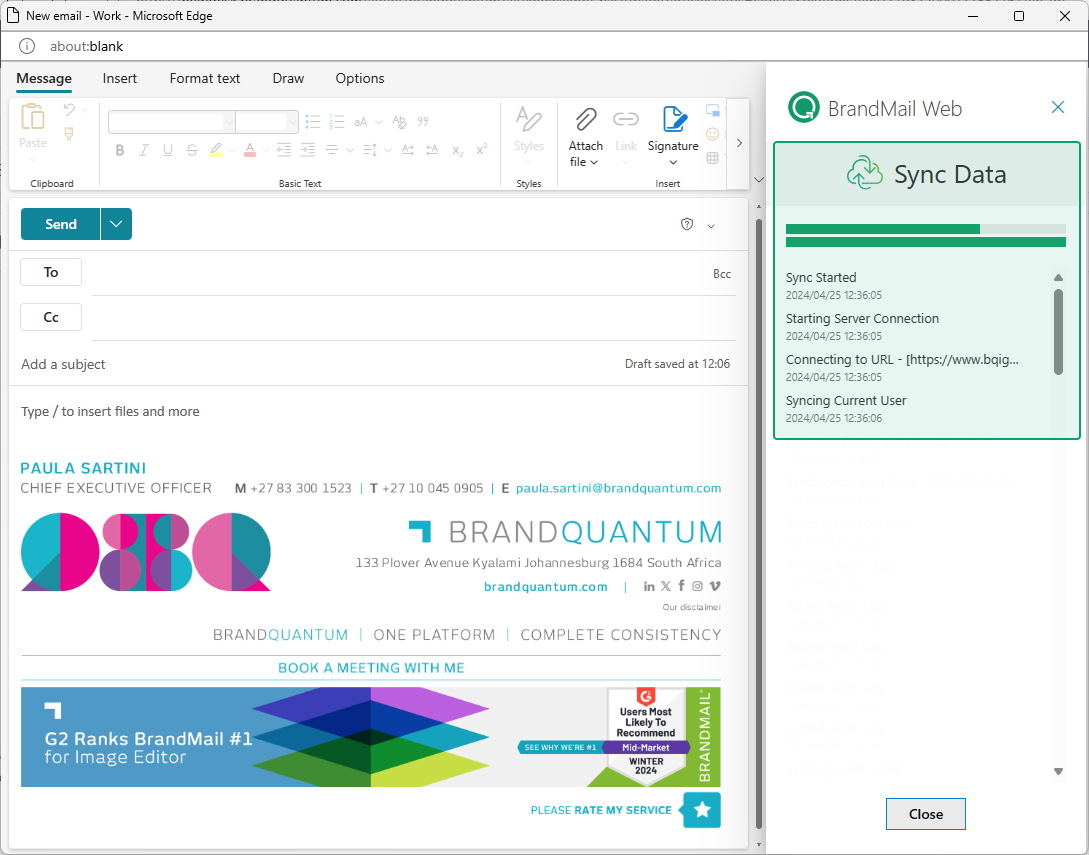Toggle underline formatting
The width and height of the screenshot is (1089, 855).
click(167, 150)
